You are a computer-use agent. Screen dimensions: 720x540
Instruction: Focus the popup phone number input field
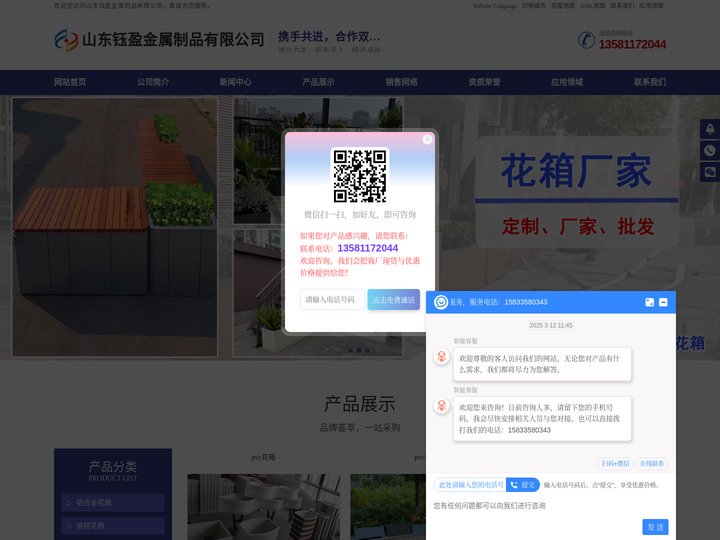[x=332, y=299]
